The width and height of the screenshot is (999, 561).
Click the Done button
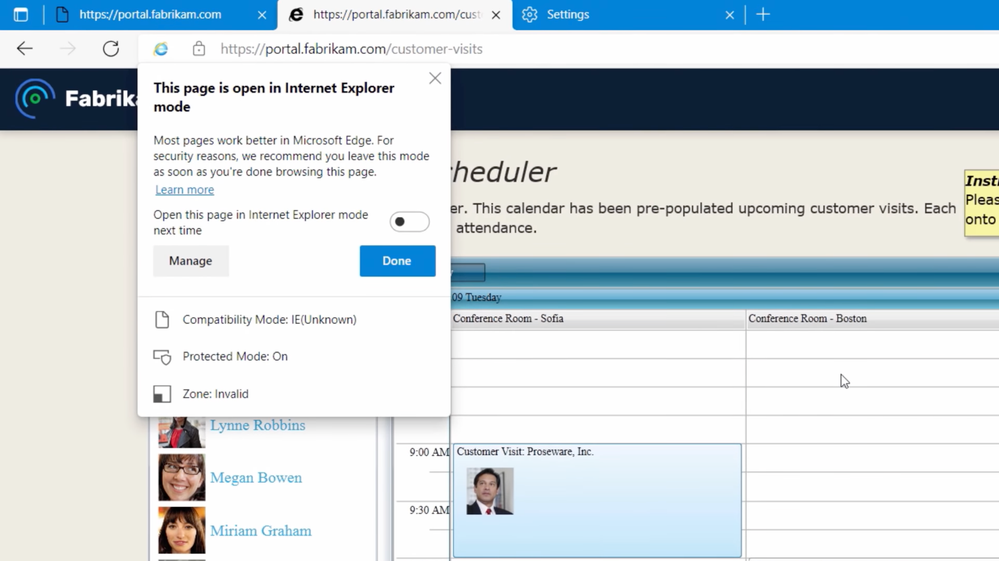(x=397, y=261)
